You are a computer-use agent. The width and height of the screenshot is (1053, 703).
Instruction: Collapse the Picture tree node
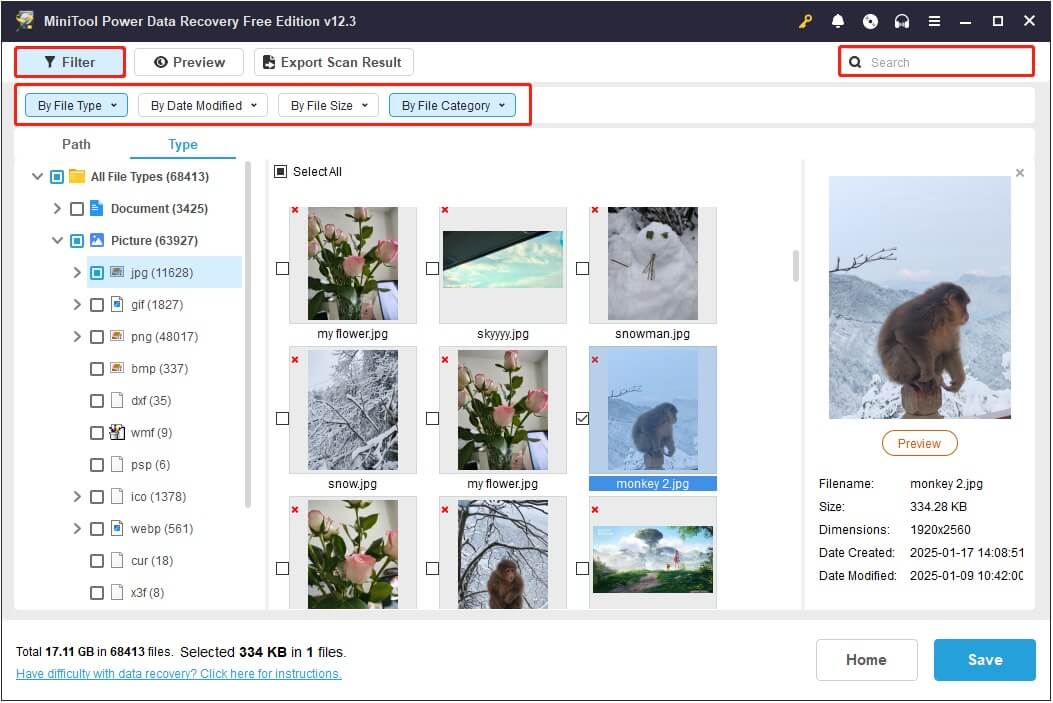point(57,240)
